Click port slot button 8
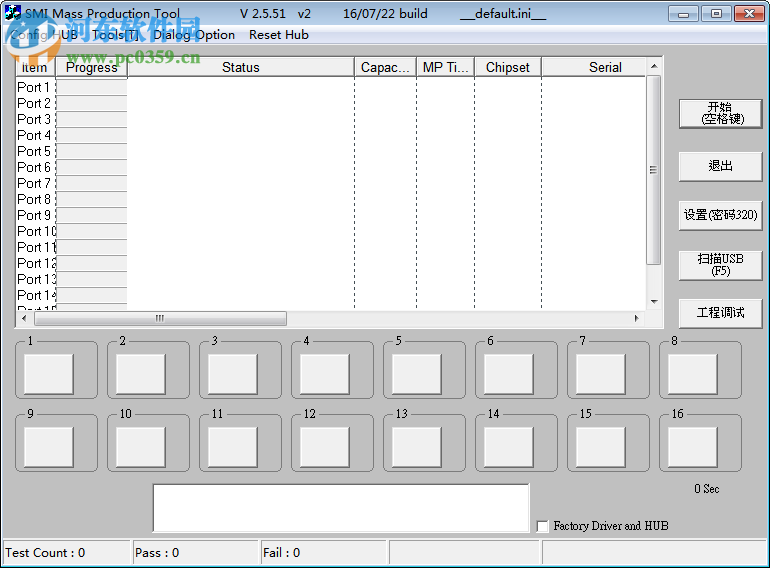 [692, 374]
